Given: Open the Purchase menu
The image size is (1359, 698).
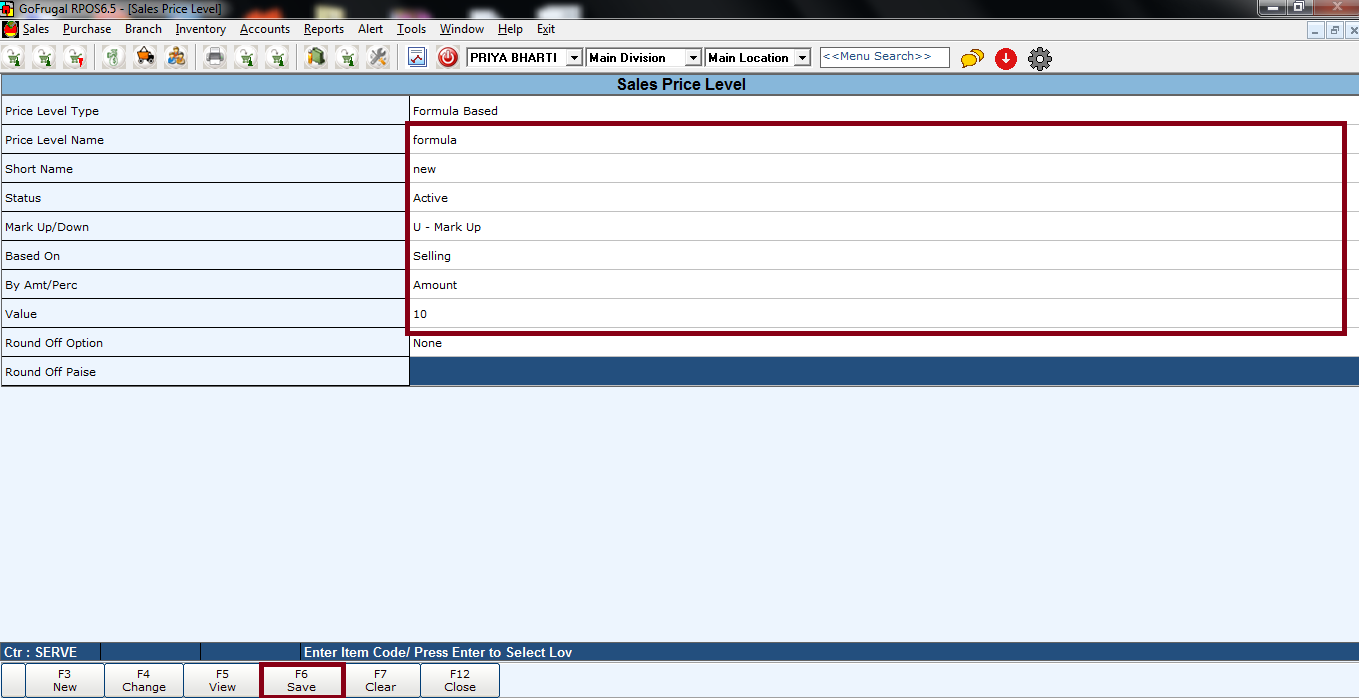Looking at the screenshot, I should (87, 29).
